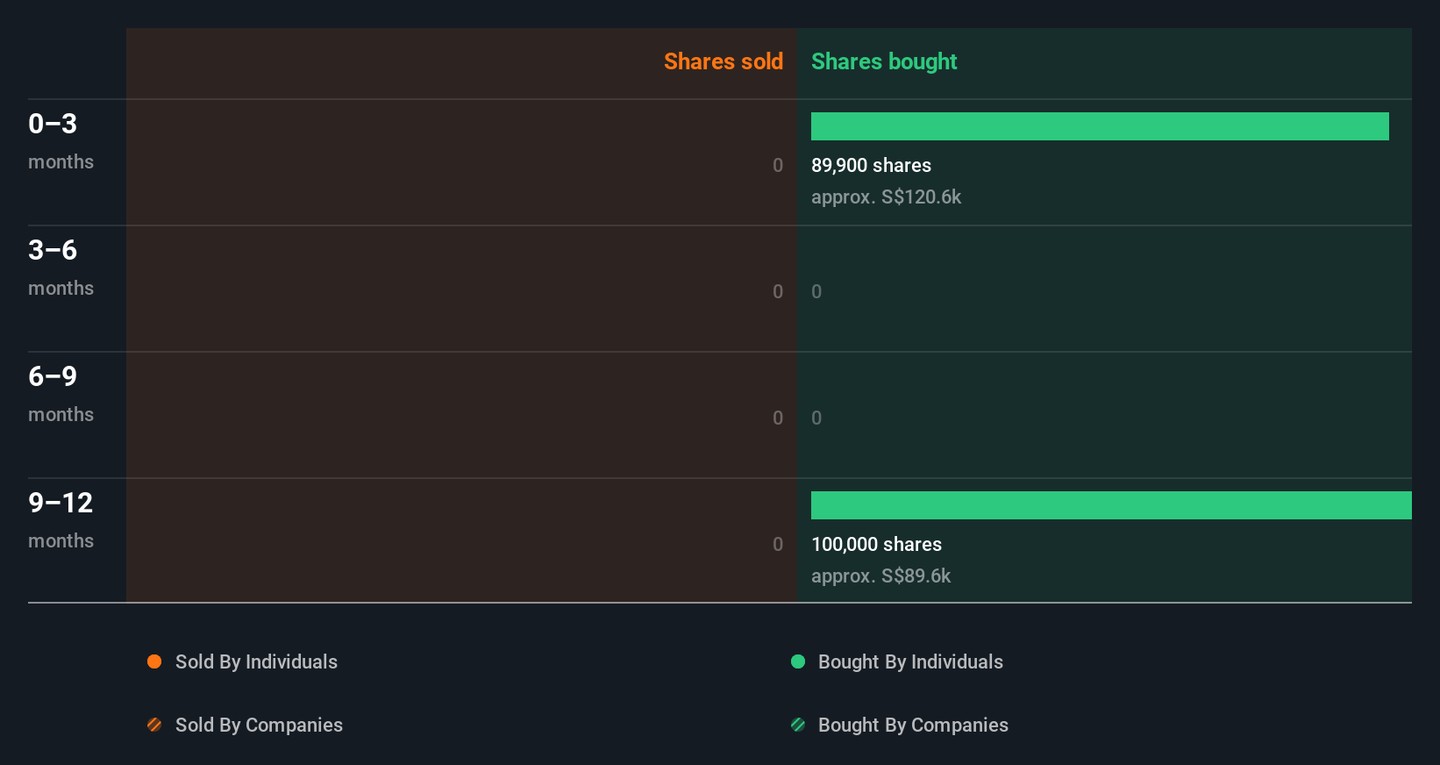Click the 100,000 shares value text
The height and width of the screenshot is (765, 1440).
coord(876,545)
